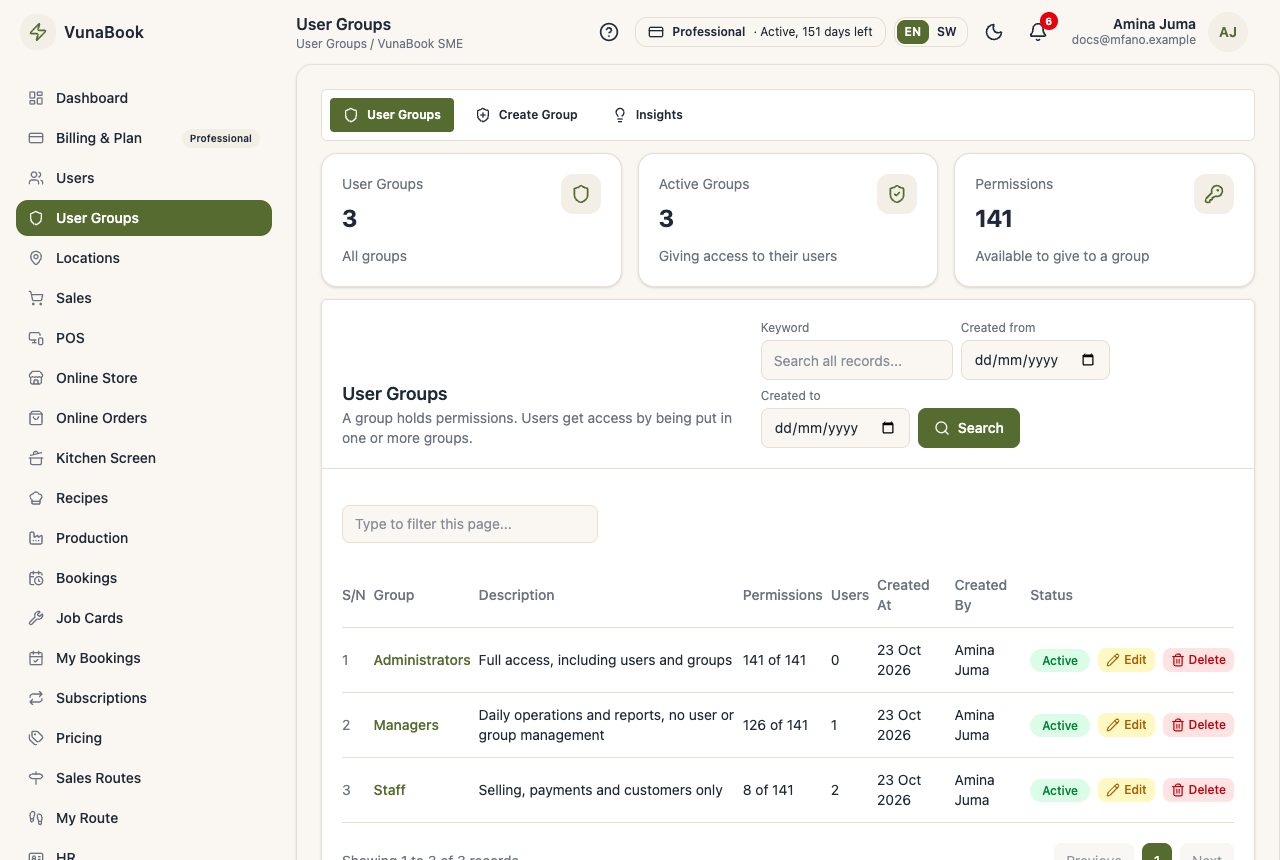This screenshot has height=860, width=1280.
Task: Click the "126 of 141" permissions cell
Action: tap(775, 725)
